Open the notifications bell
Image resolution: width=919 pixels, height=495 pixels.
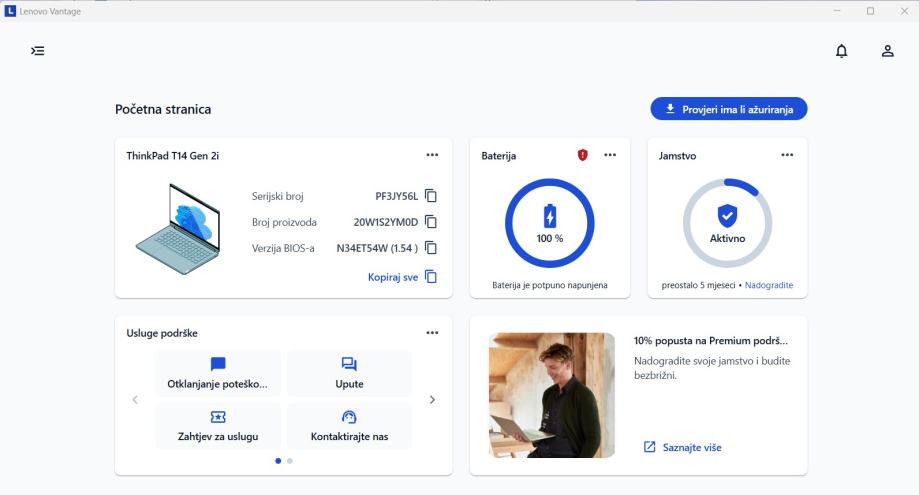point(842,51)
